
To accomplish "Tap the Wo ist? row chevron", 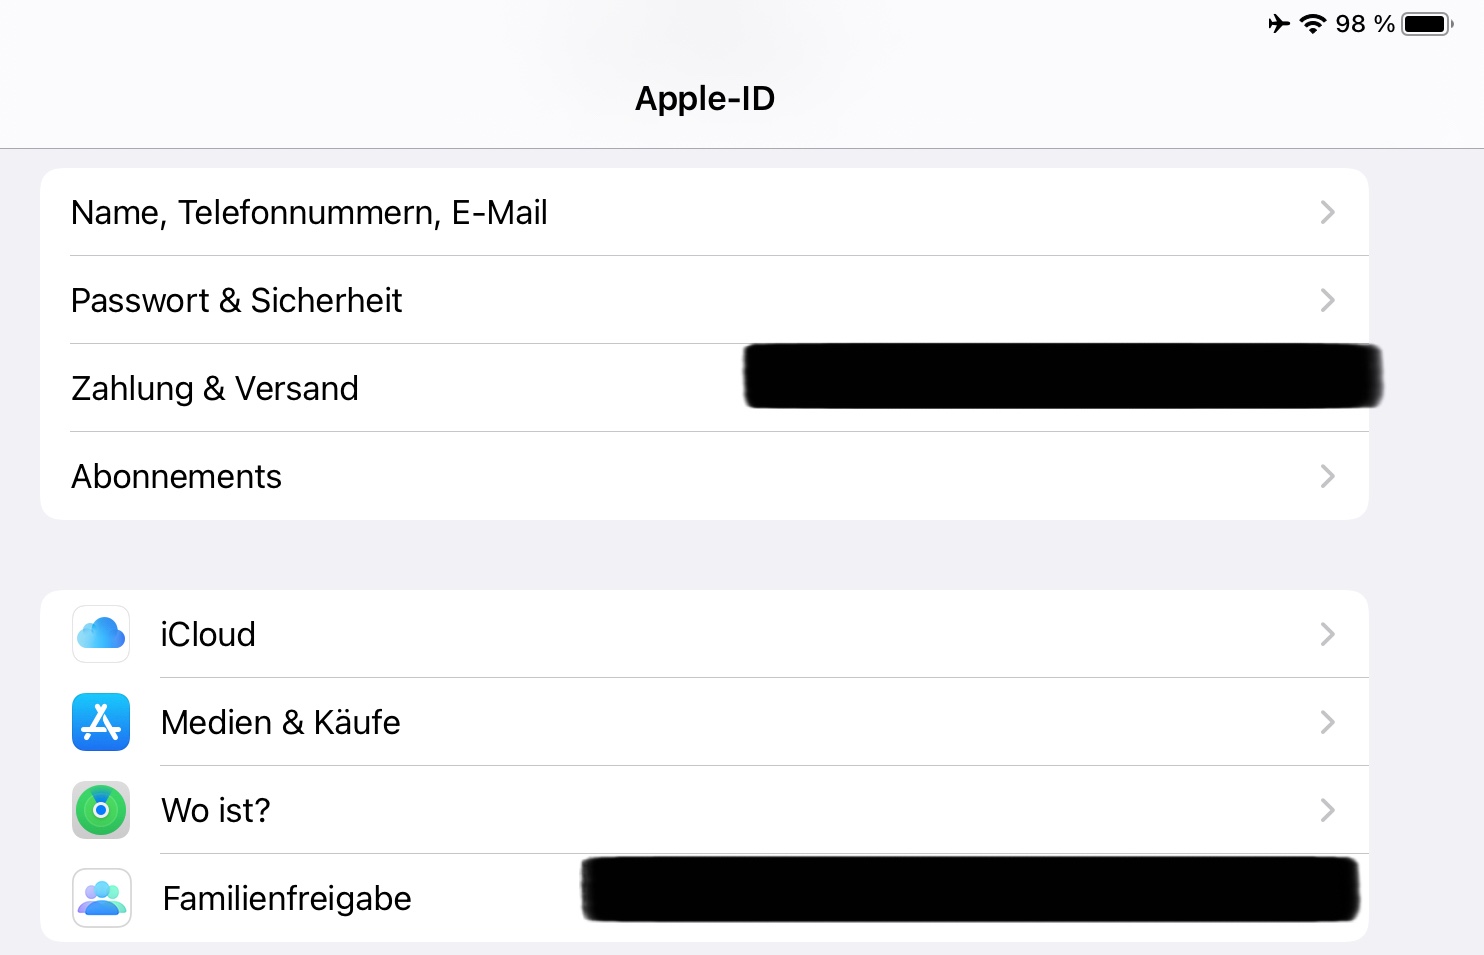I will 1327,810.
